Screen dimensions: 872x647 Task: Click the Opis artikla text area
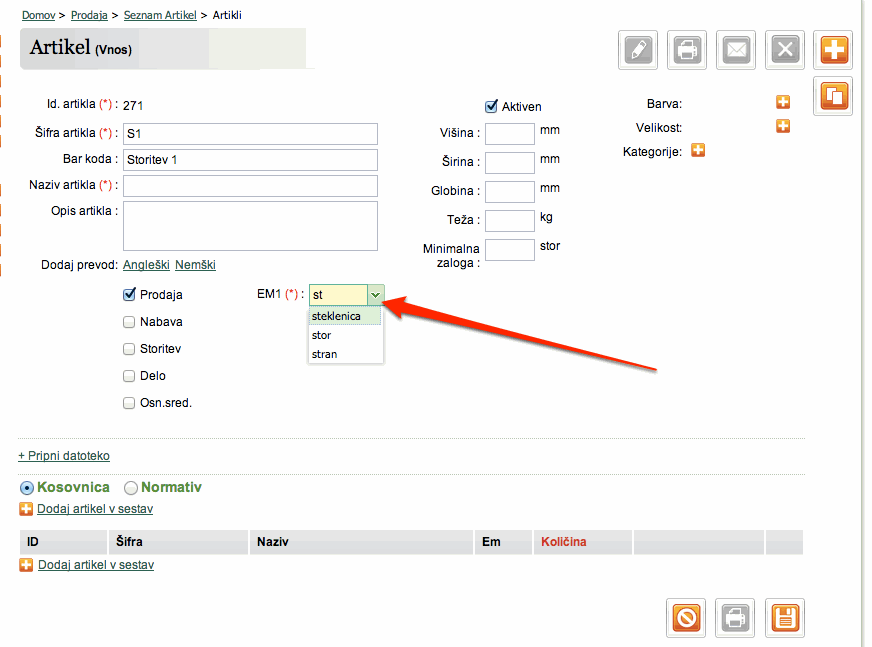[250, 226]
